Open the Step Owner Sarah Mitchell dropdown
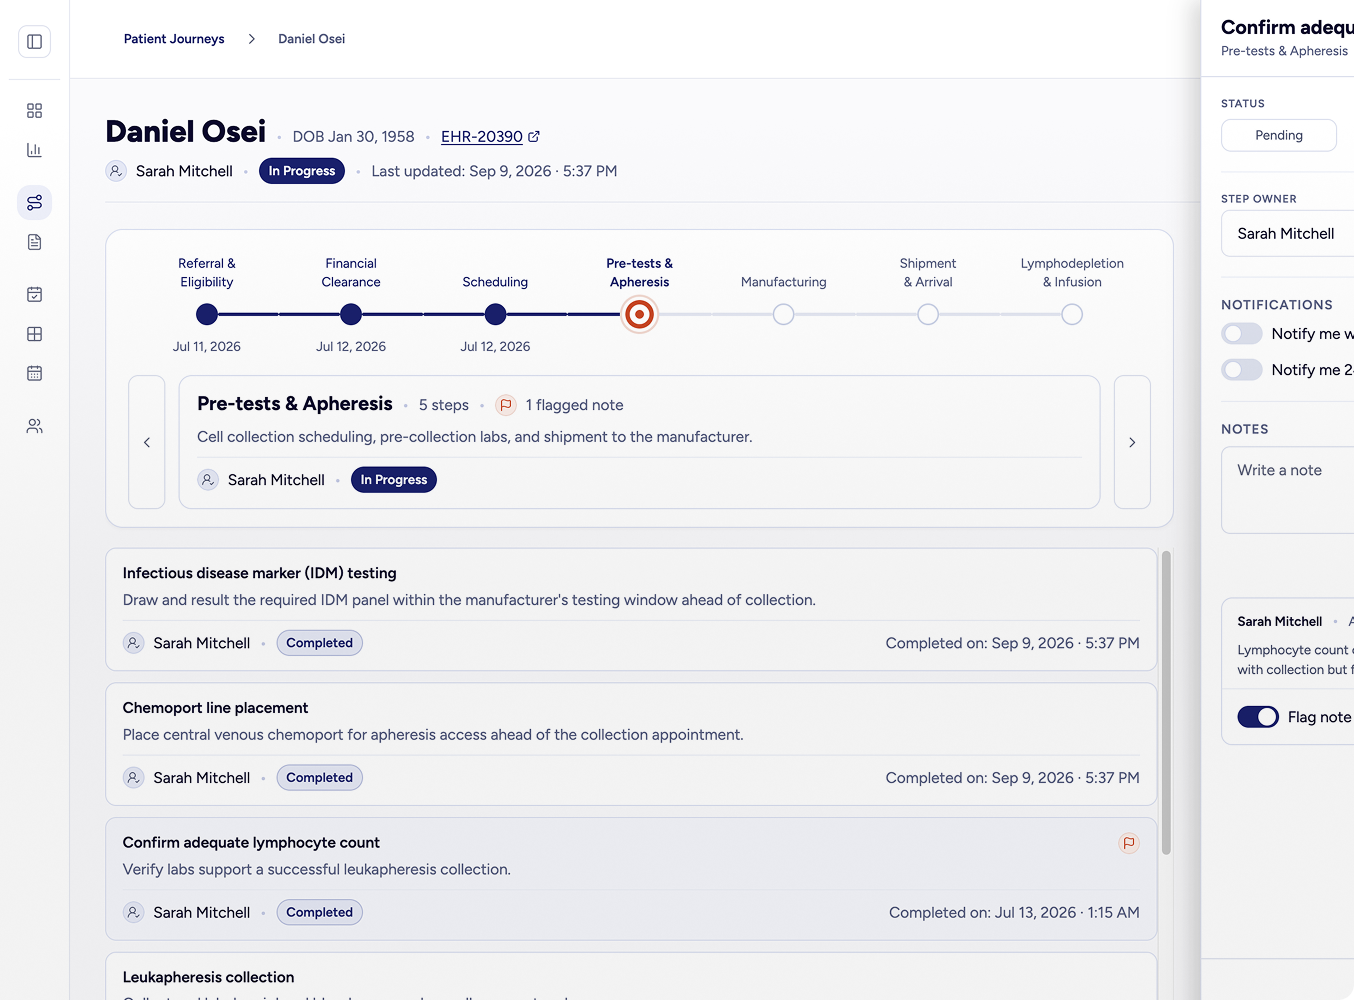Image resolution: width=1354 pixels, height=1000 pixels. [x=1288, y=234]
